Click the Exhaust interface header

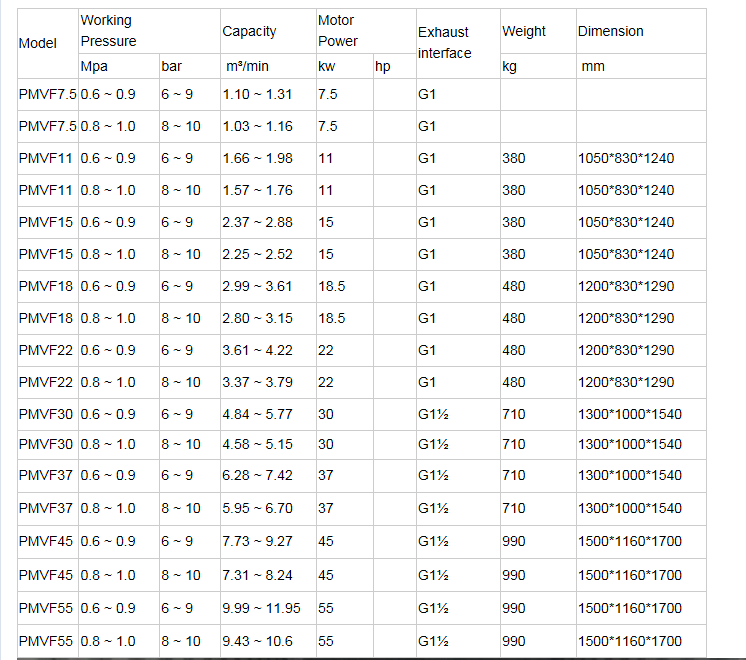444,43
